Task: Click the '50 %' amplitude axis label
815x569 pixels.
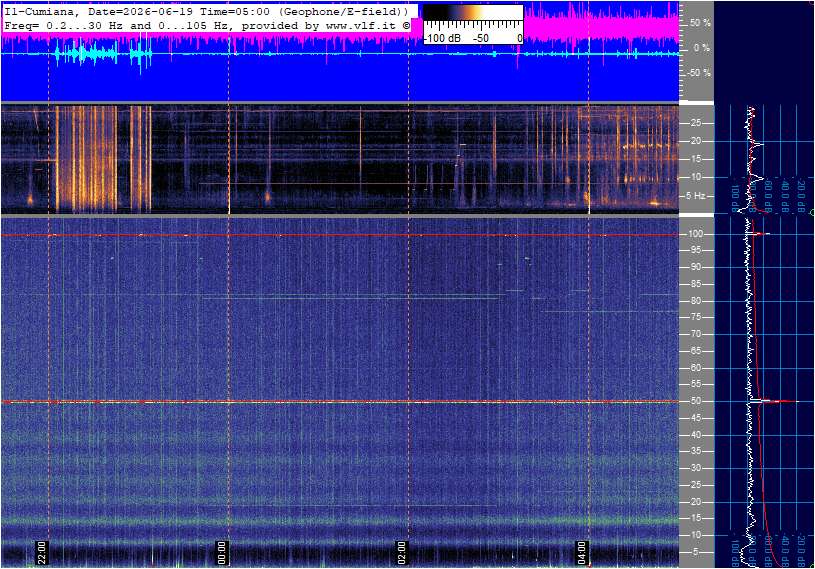Action: click(700, 23)
